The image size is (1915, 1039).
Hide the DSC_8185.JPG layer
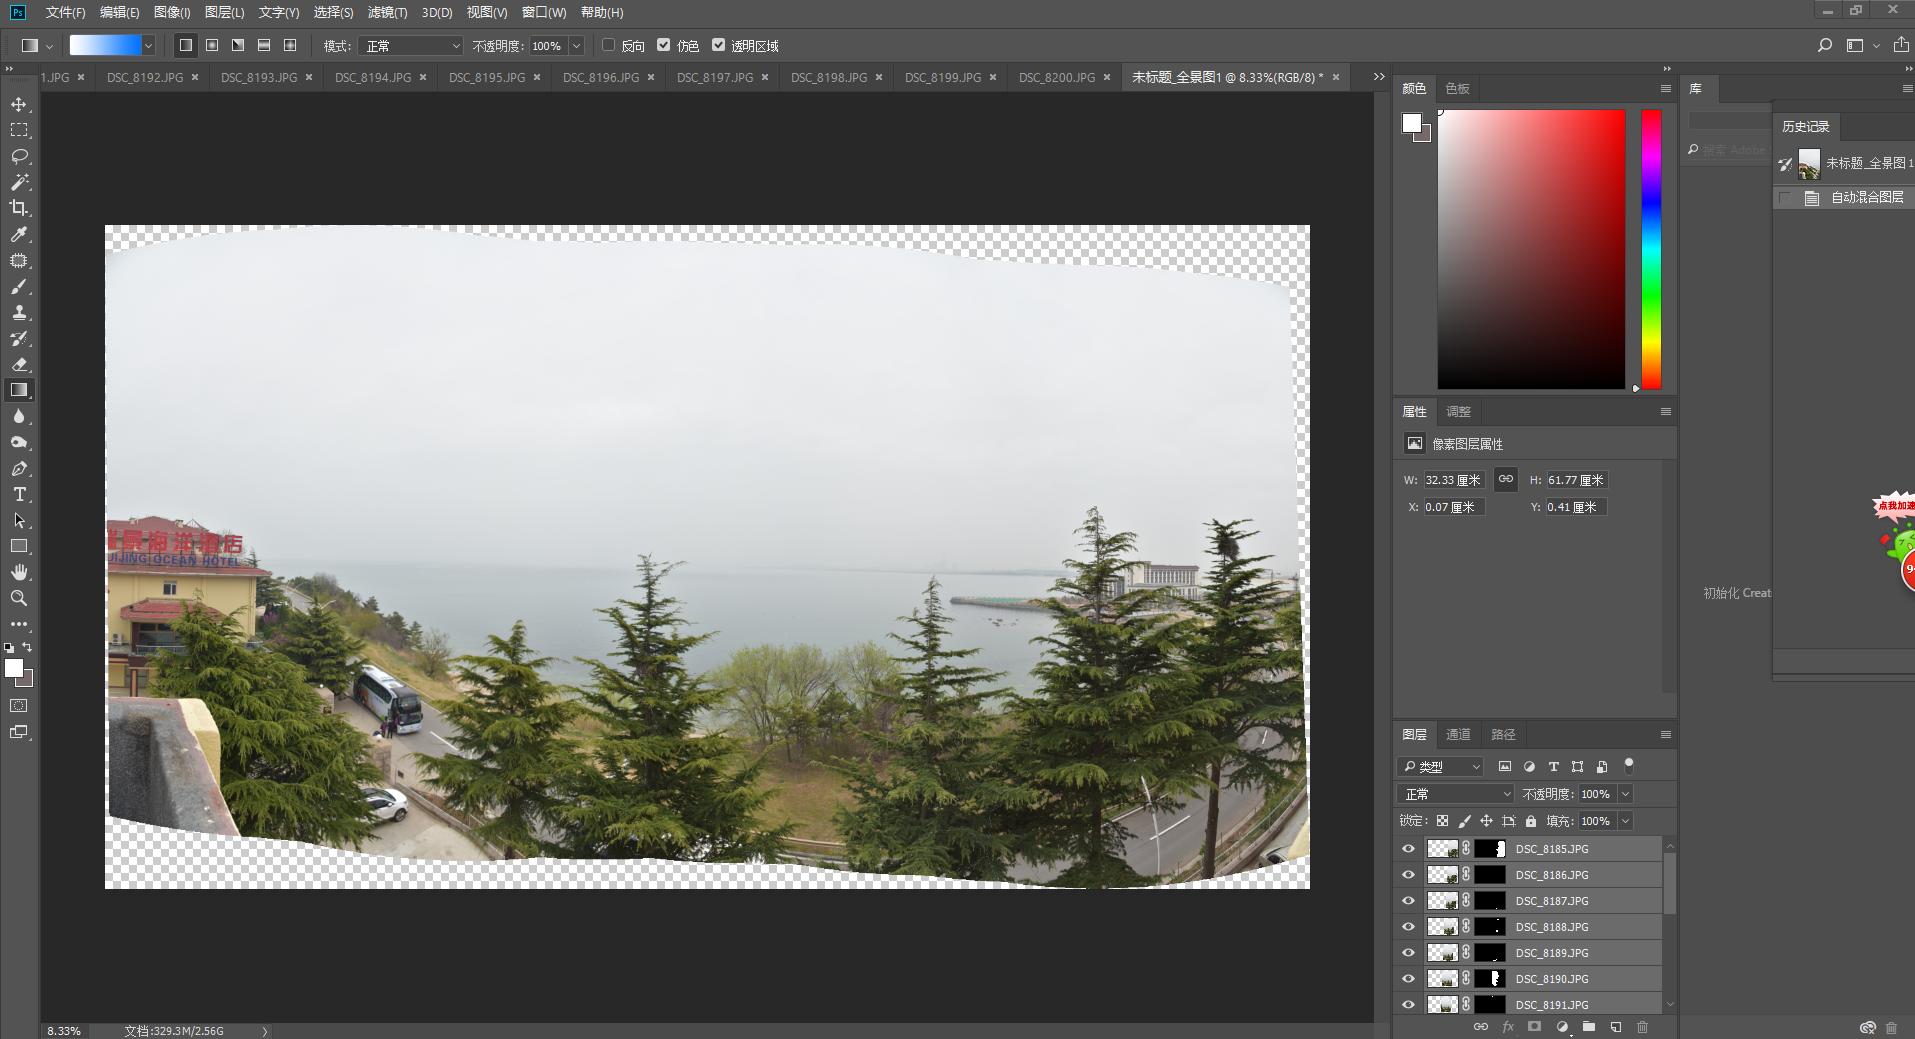pyautogui.click(x=1408, y=849)
